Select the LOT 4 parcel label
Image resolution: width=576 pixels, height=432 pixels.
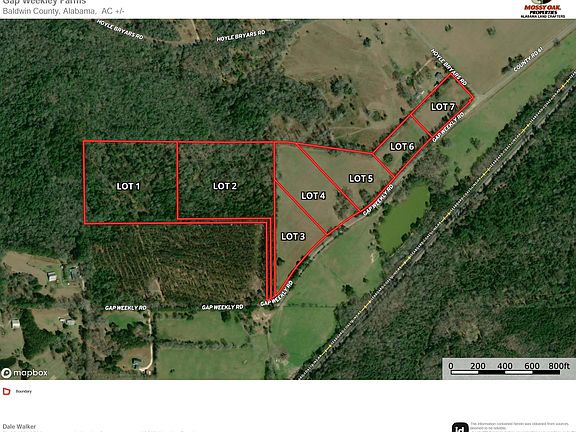coord(313,196)
